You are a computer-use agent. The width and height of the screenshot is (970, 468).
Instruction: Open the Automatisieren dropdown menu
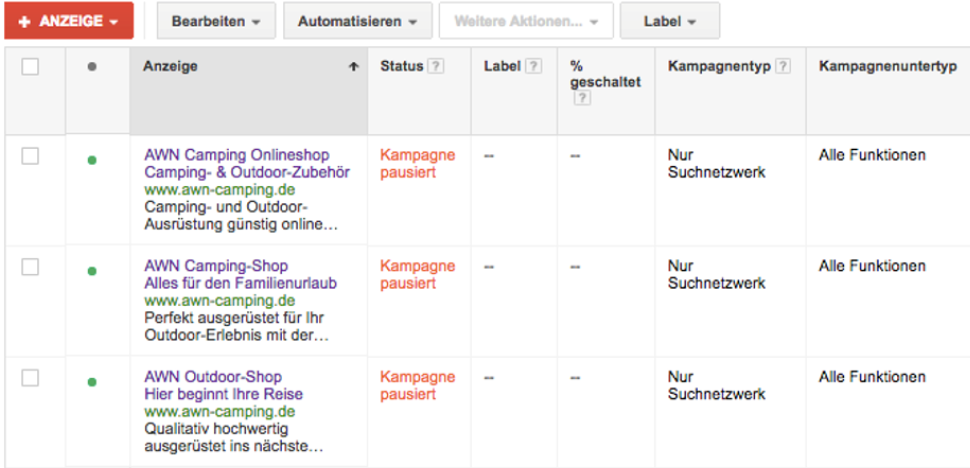[358, 21]
